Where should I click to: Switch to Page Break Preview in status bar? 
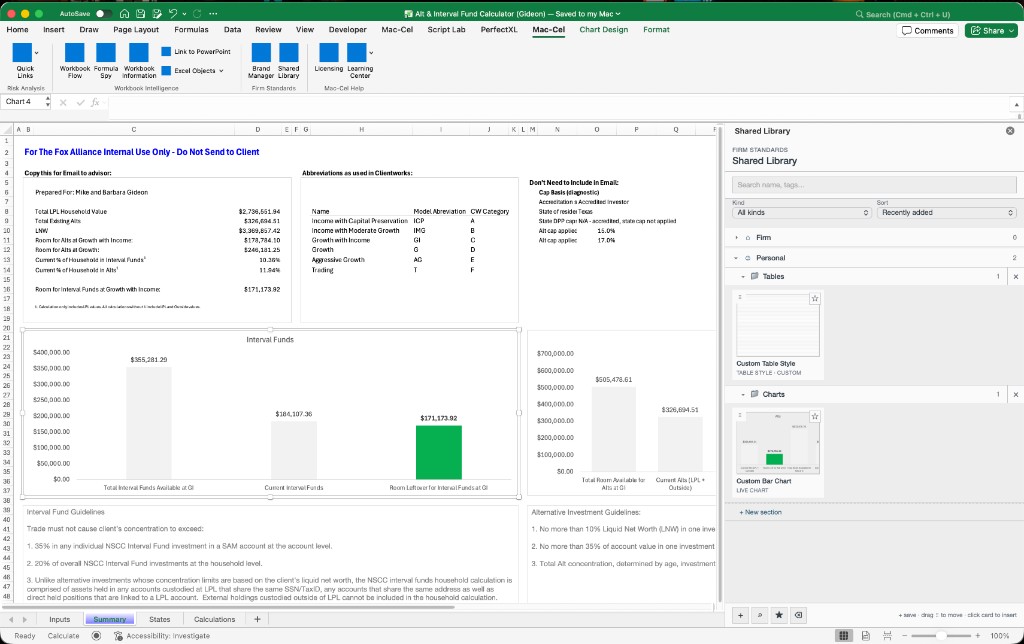887,636
